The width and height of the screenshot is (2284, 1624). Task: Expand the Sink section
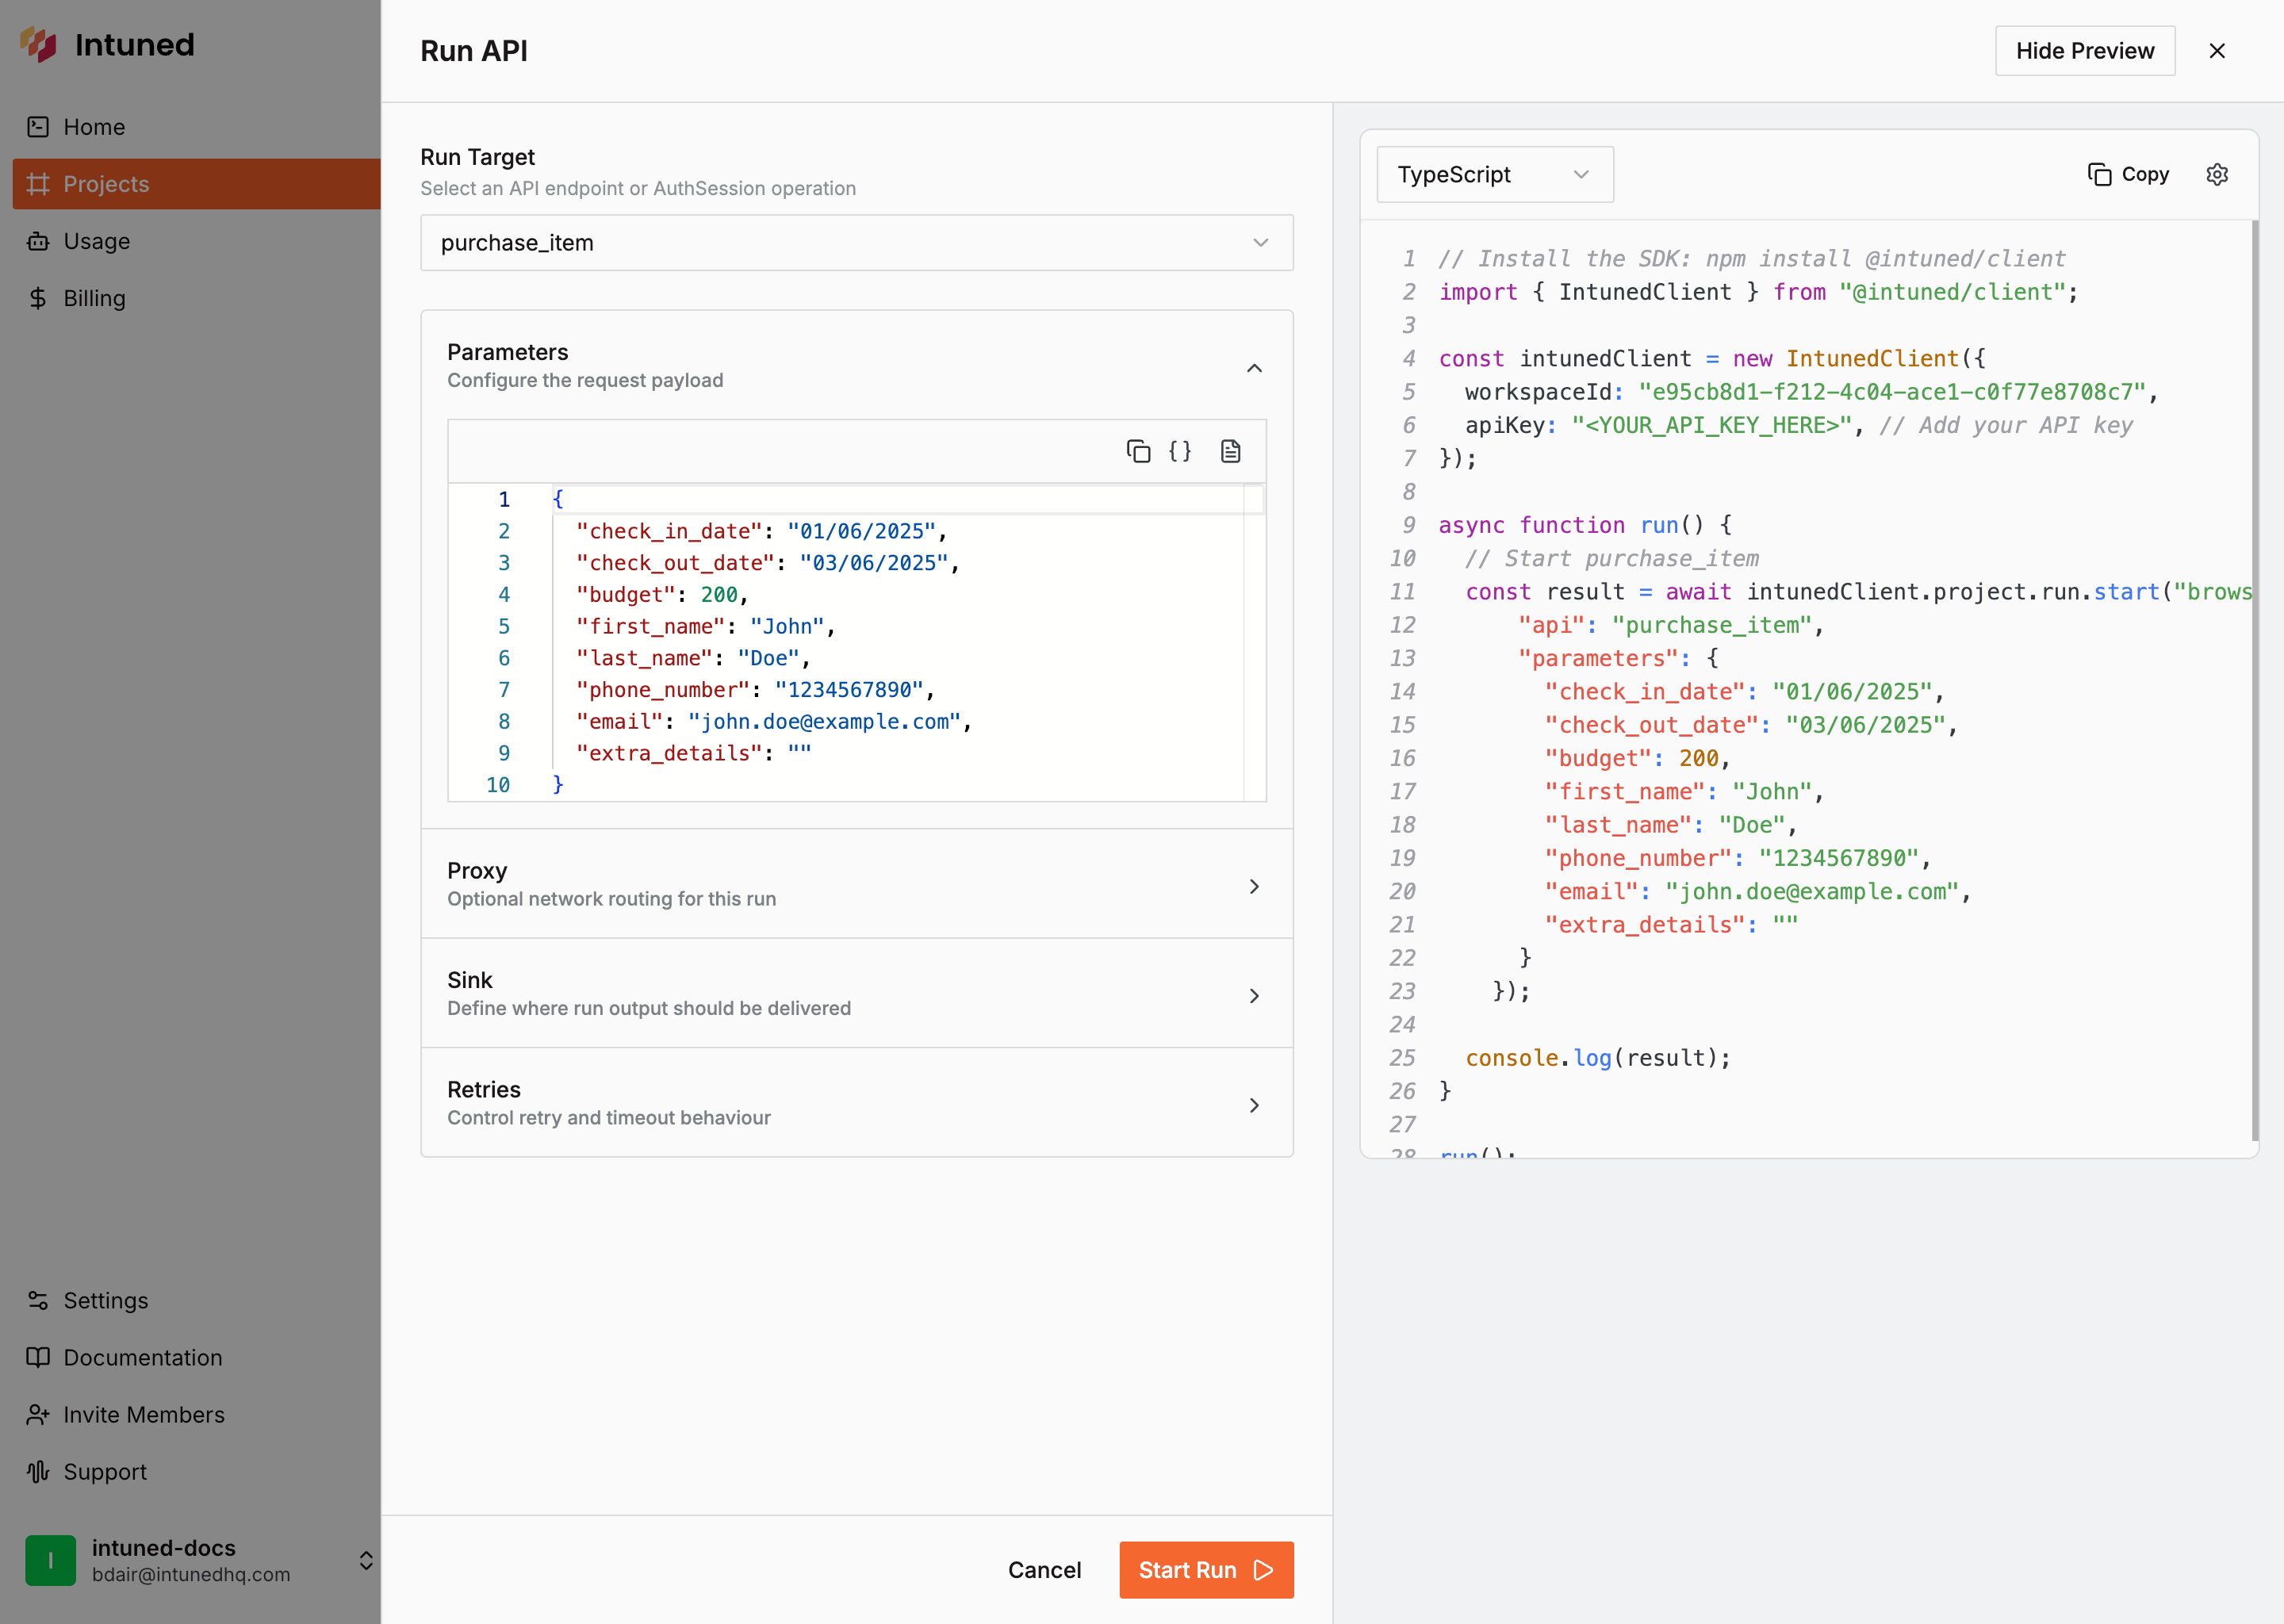pos(857,993)
